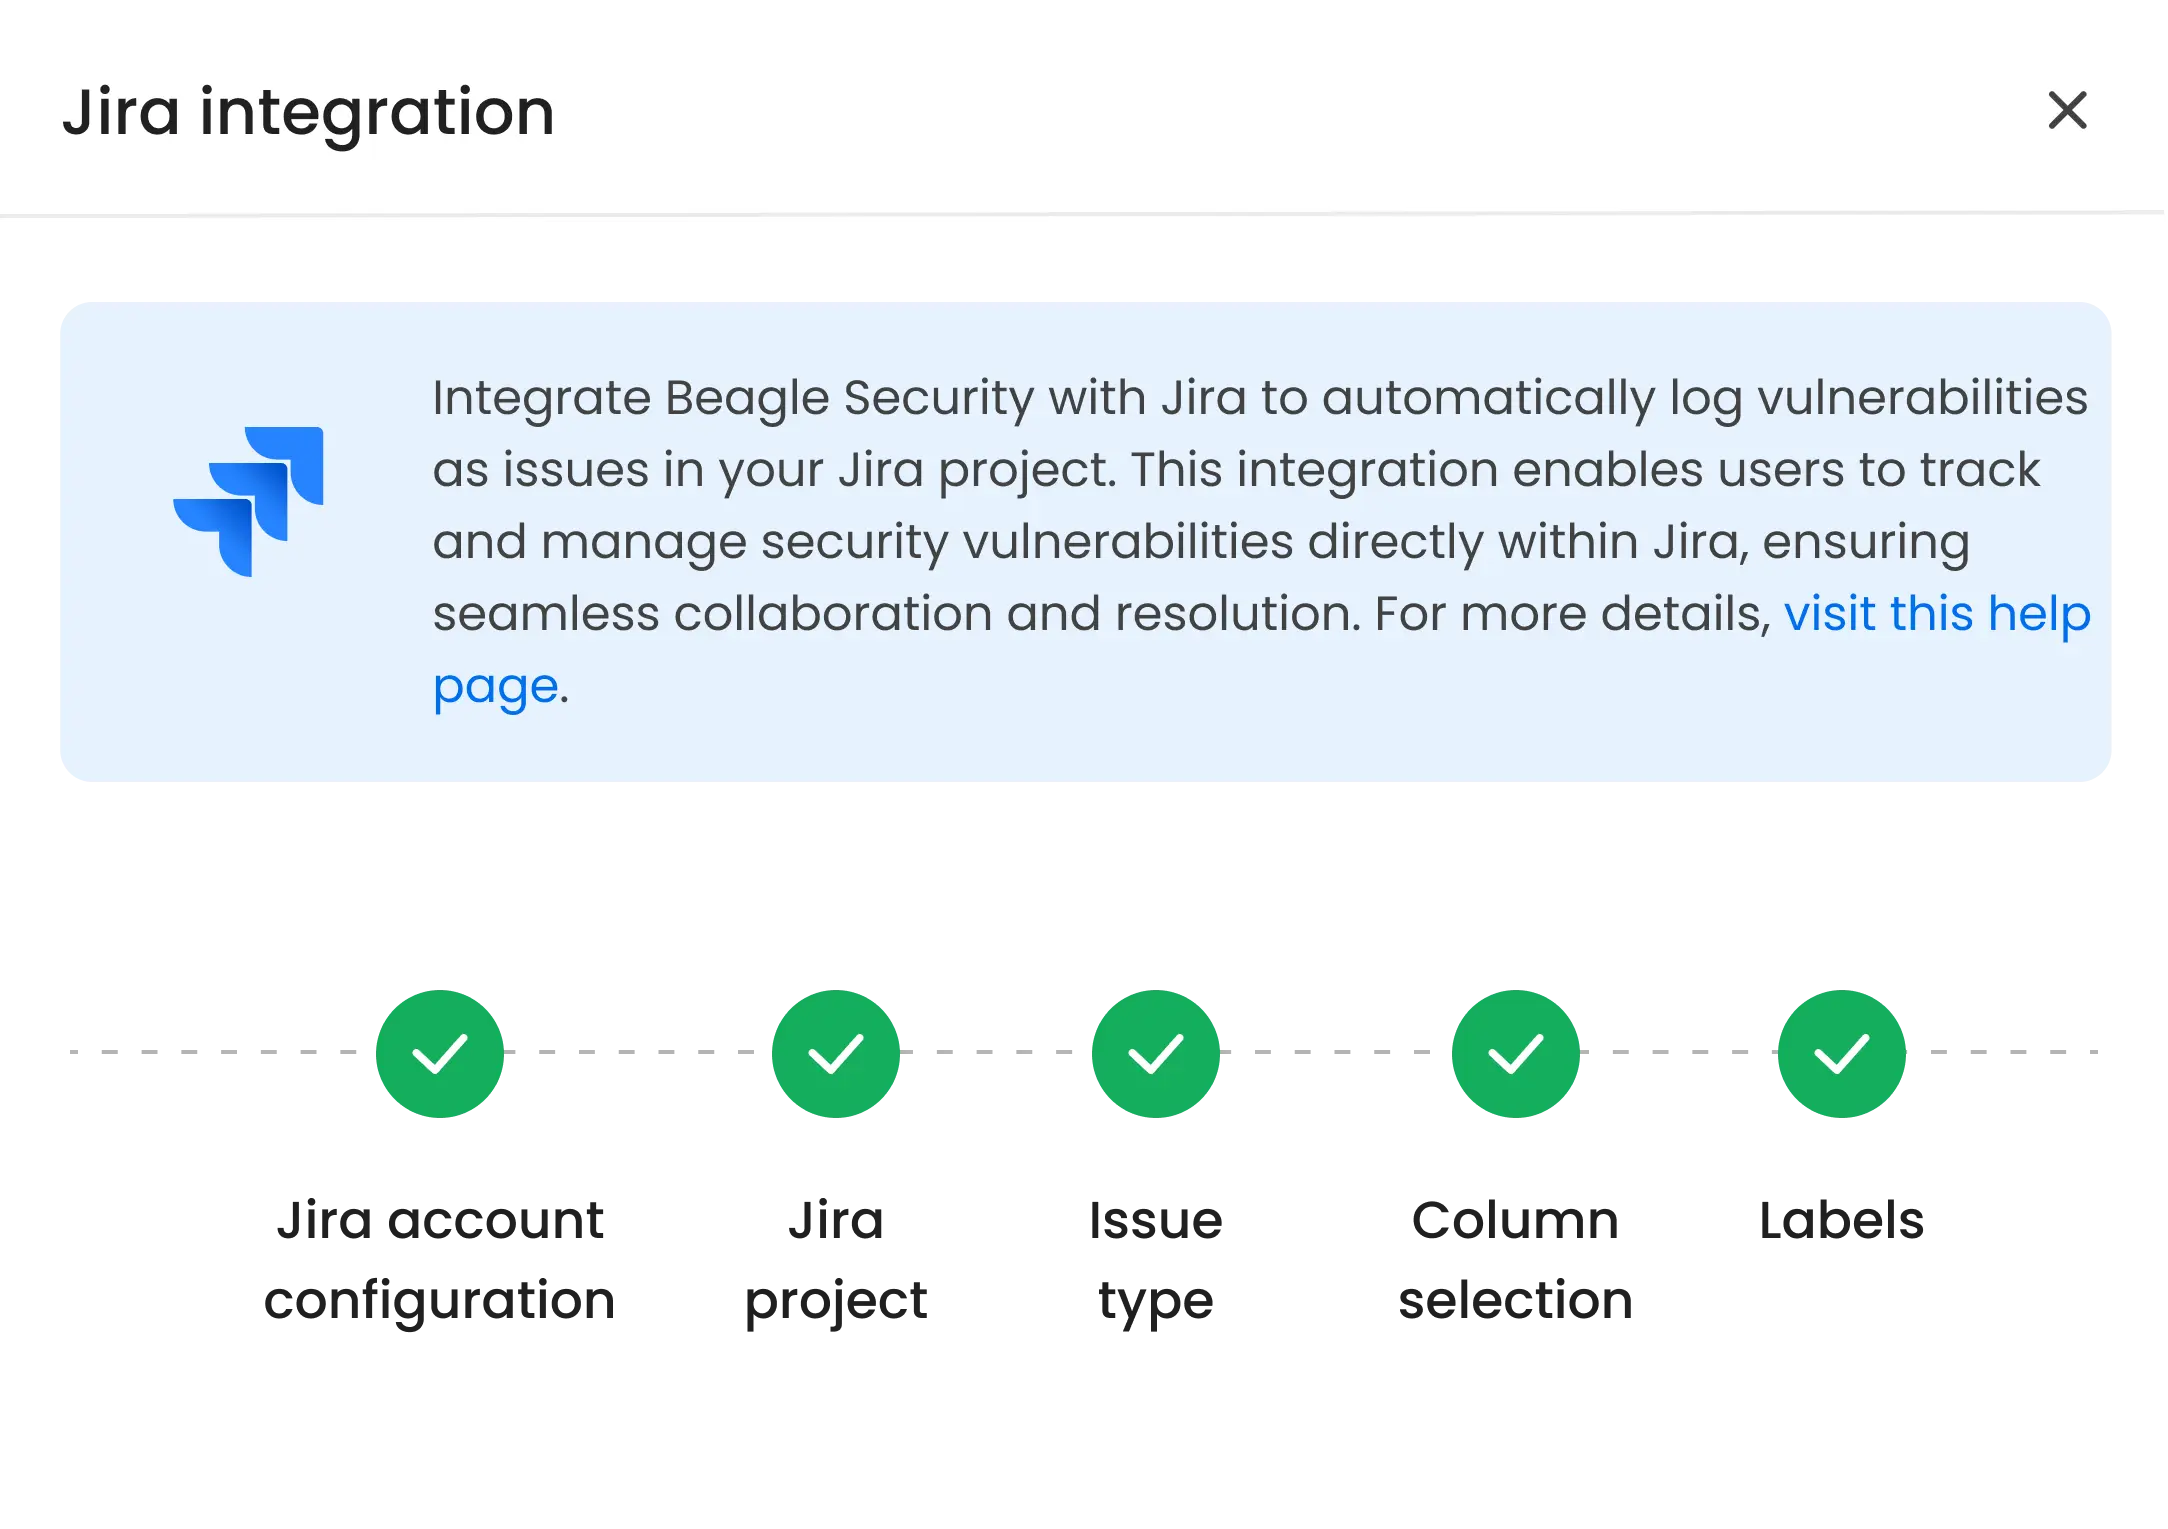The width and height of the screenshot is (2168, 1529).
Task: Close the Jira integration dialog
Action: pyautogui.click(x=2067, y=110)
